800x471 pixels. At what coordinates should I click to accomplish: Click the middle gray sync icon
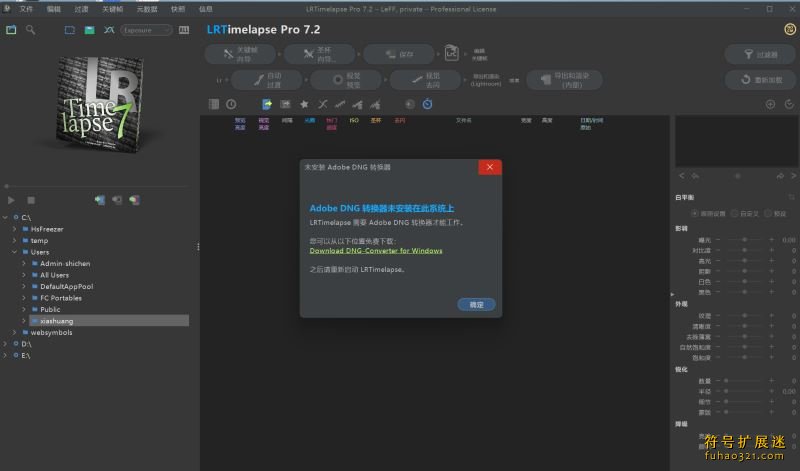(117, 200)
